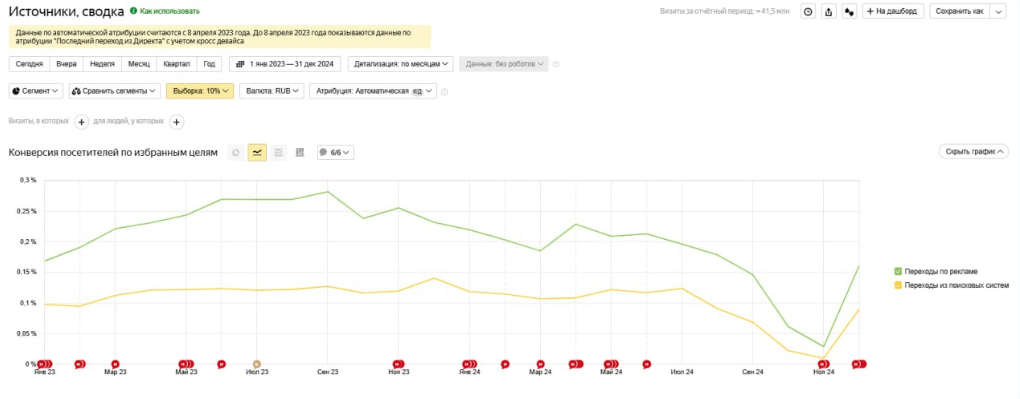Image resolution: width=1020 pixels, height=399 pixels.
Task: Select the line chart view icon
Action: click(257, 152)
